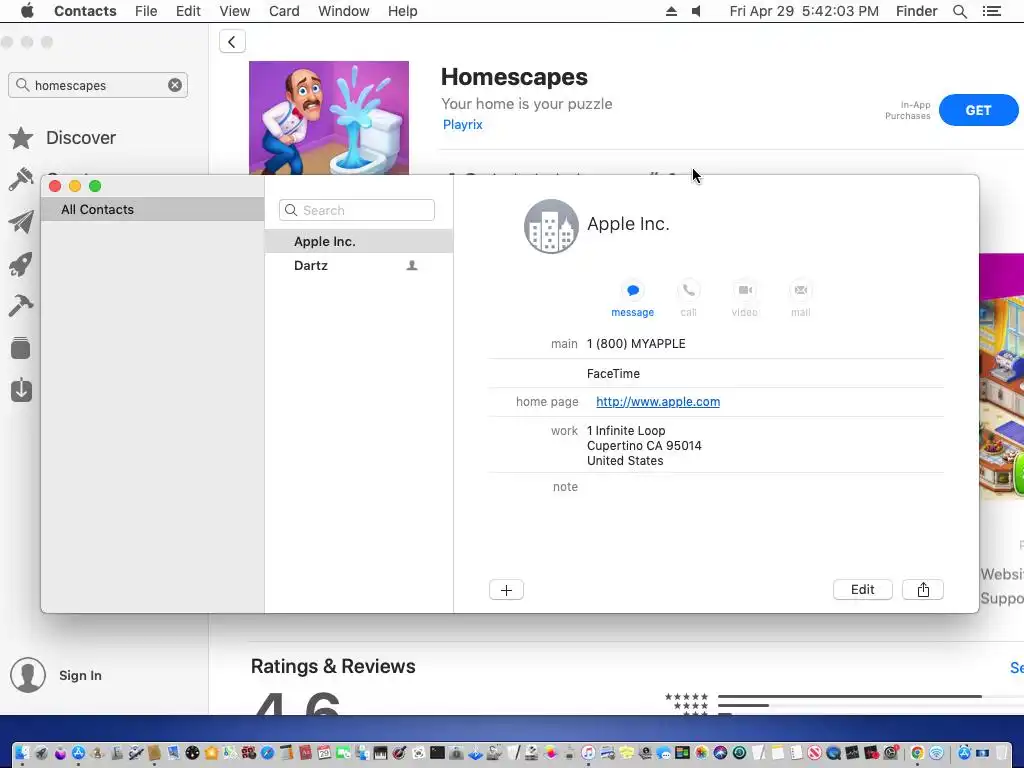Click the date and time in menu bar
The height and width of the screenshot is (768, 1024).
pos(804,11)
